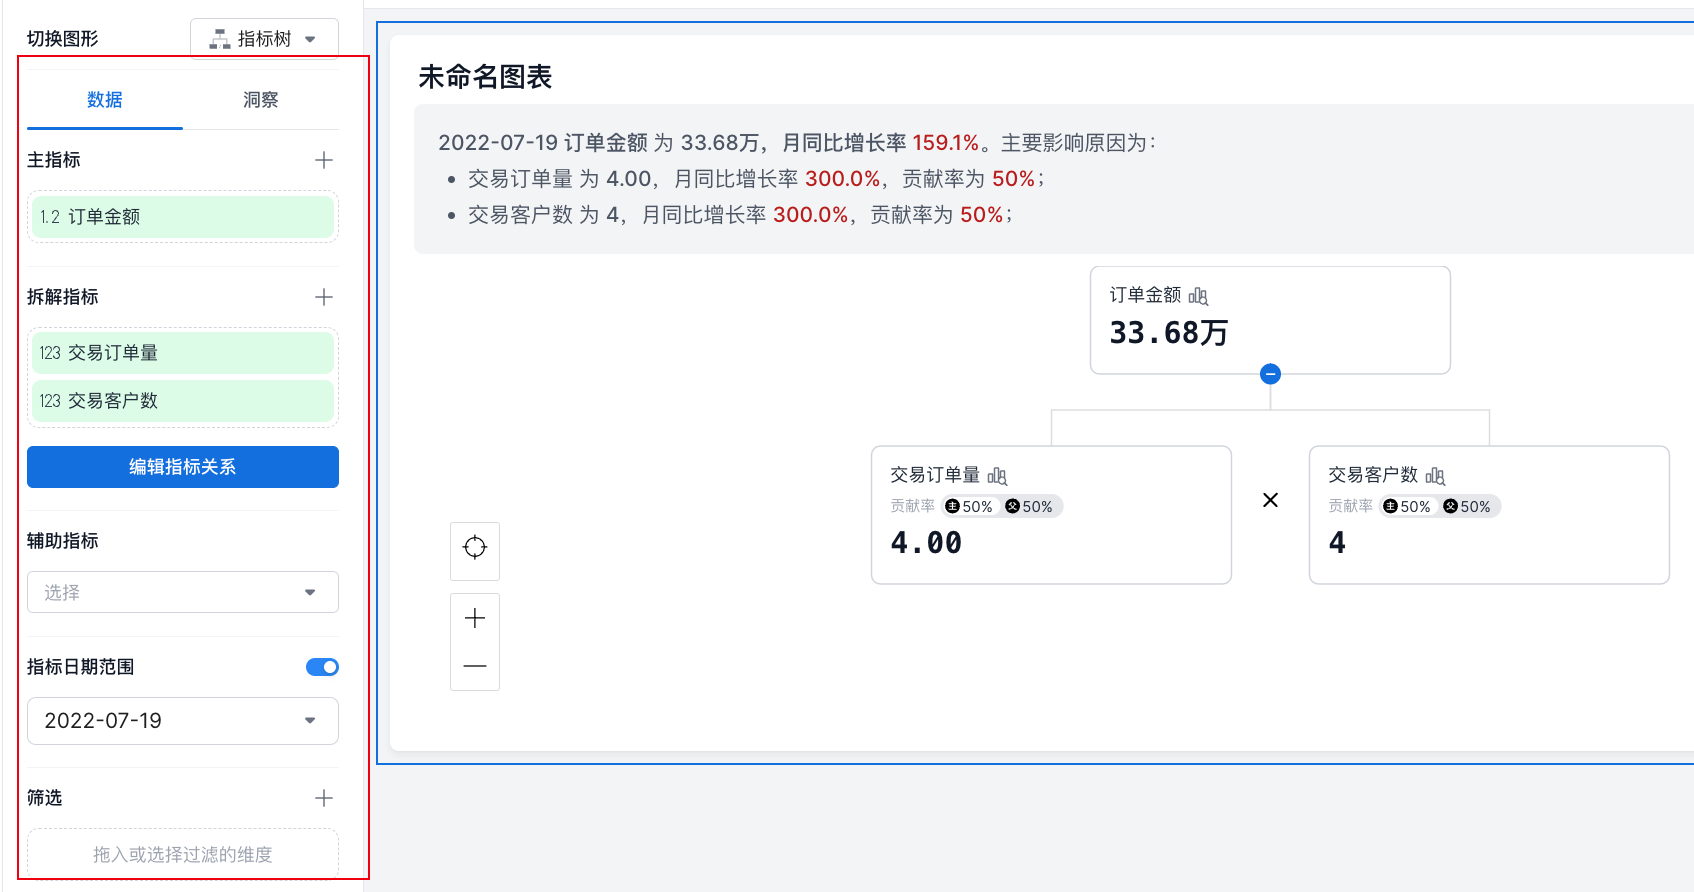Click chart icon on 交易订单量 card
The width and height of the screenshot is (1694, 892).
click(x=997, y=476)
